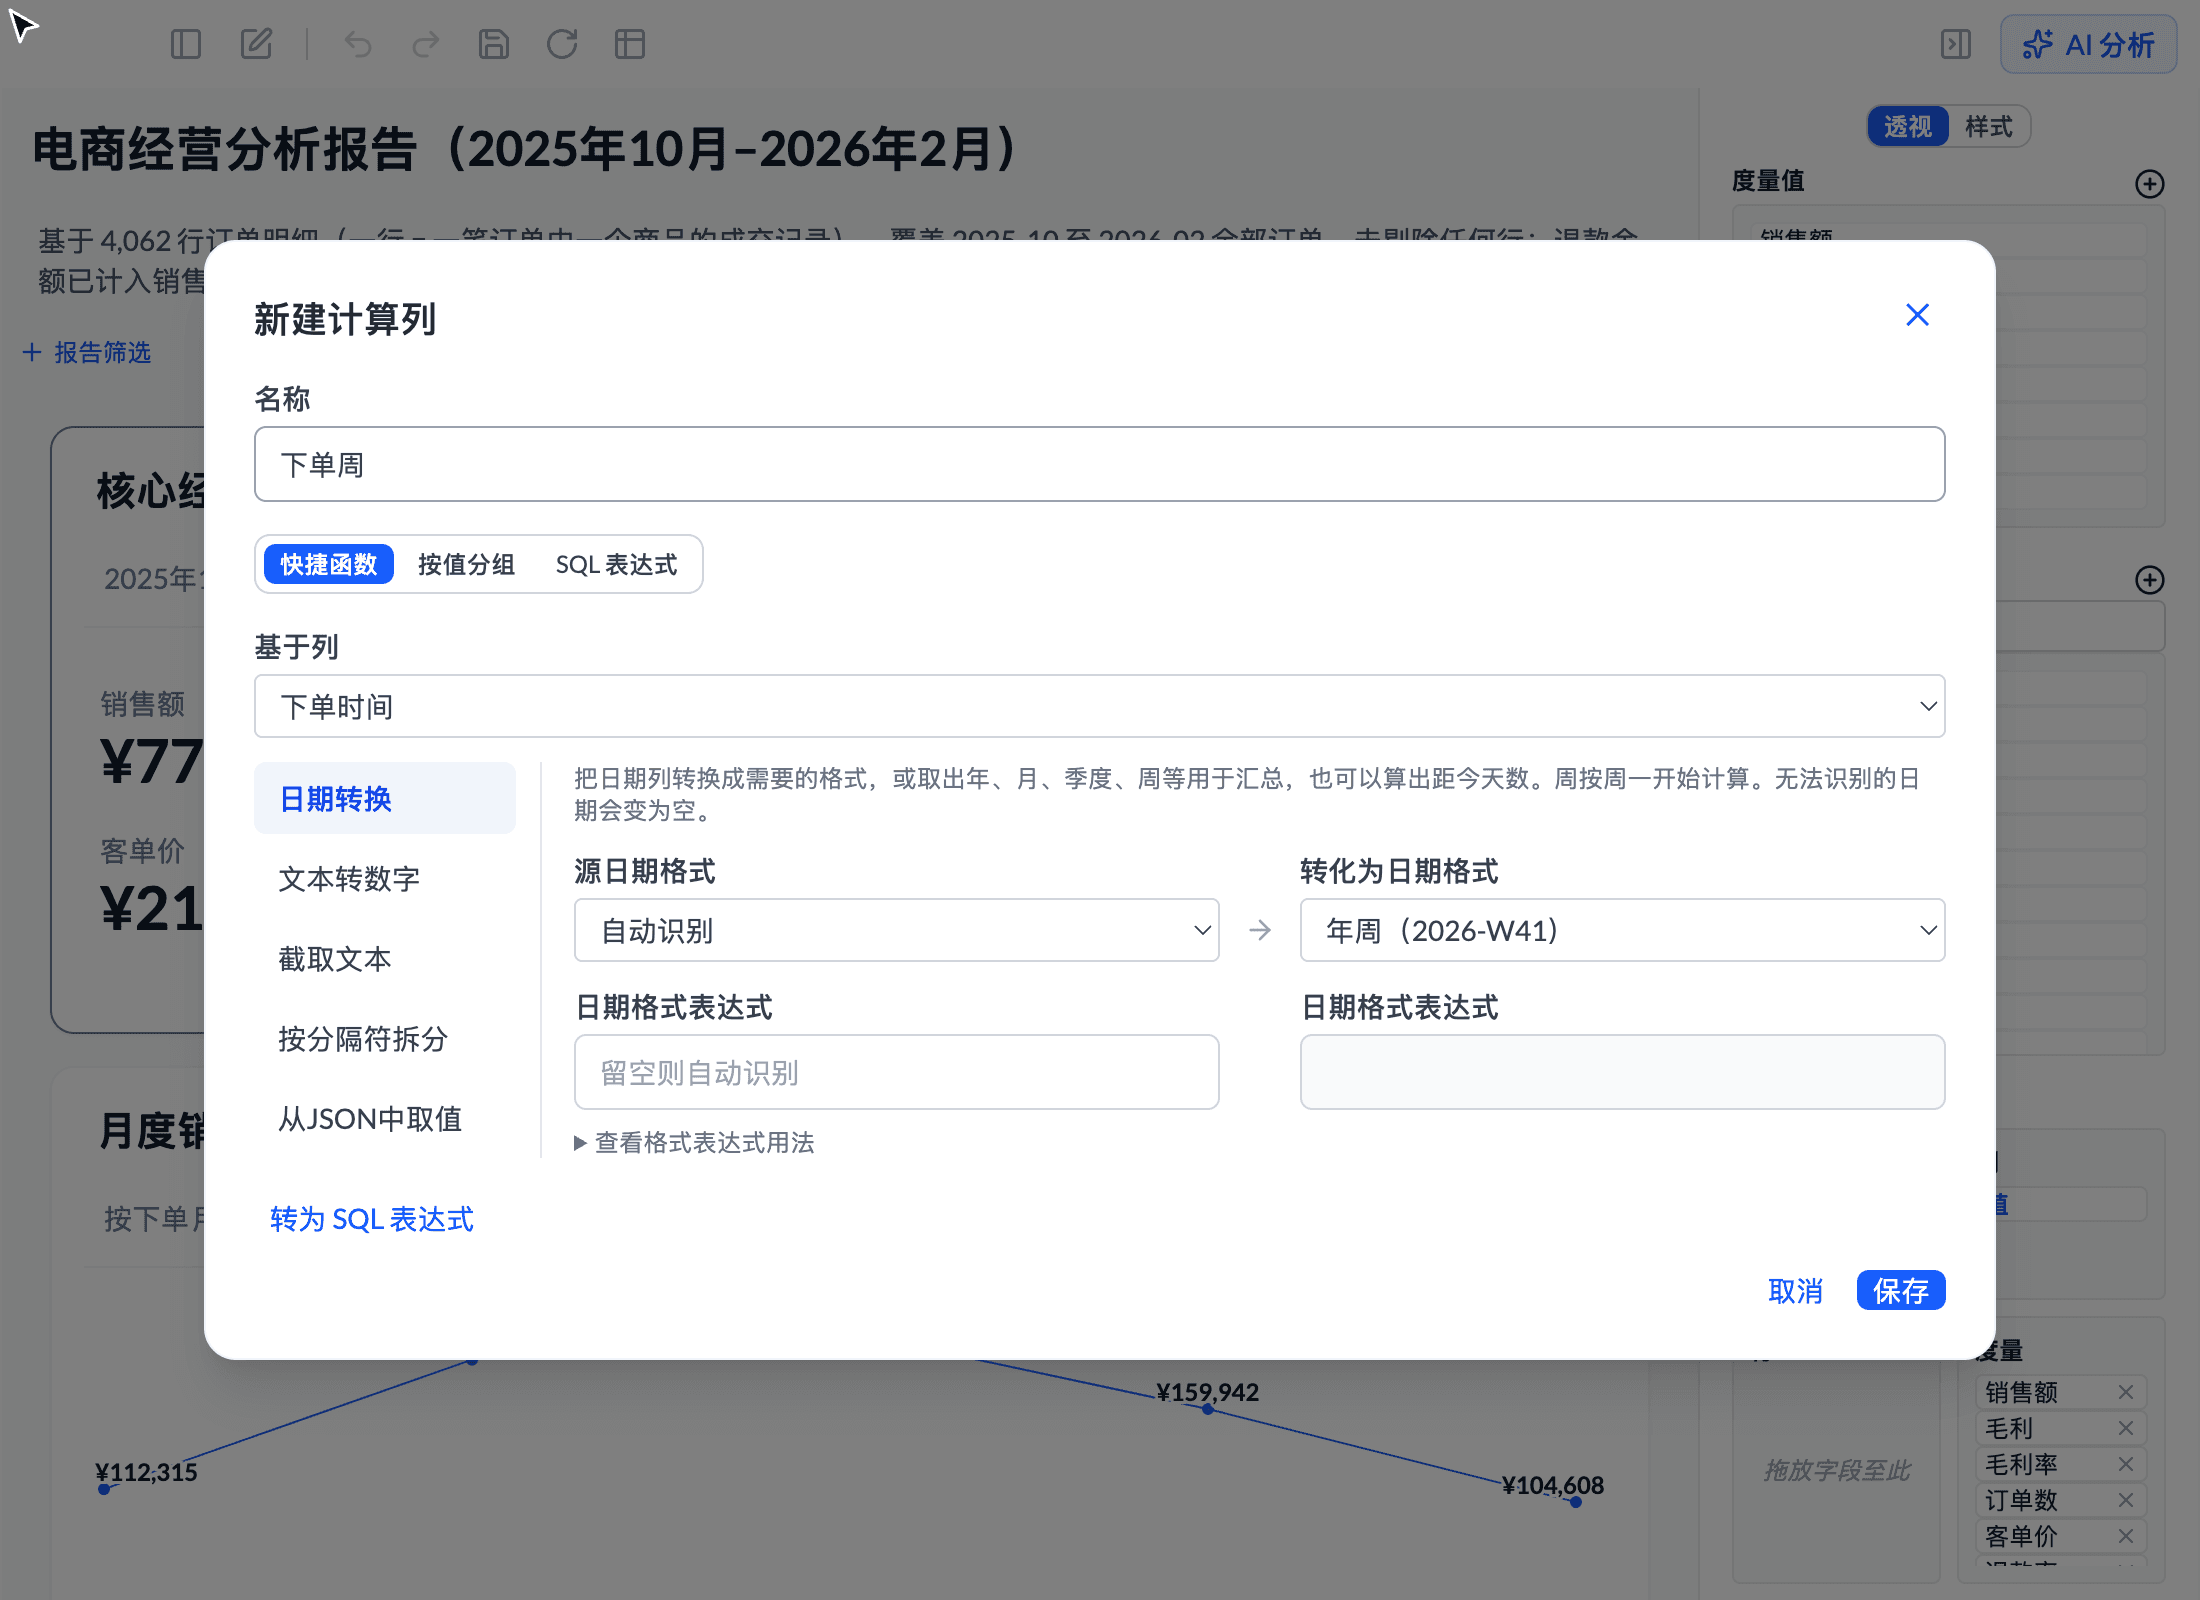Screen dimensions: 2200x1600
Task: Click the undo arrow icon
Action: tap(358, 44)
